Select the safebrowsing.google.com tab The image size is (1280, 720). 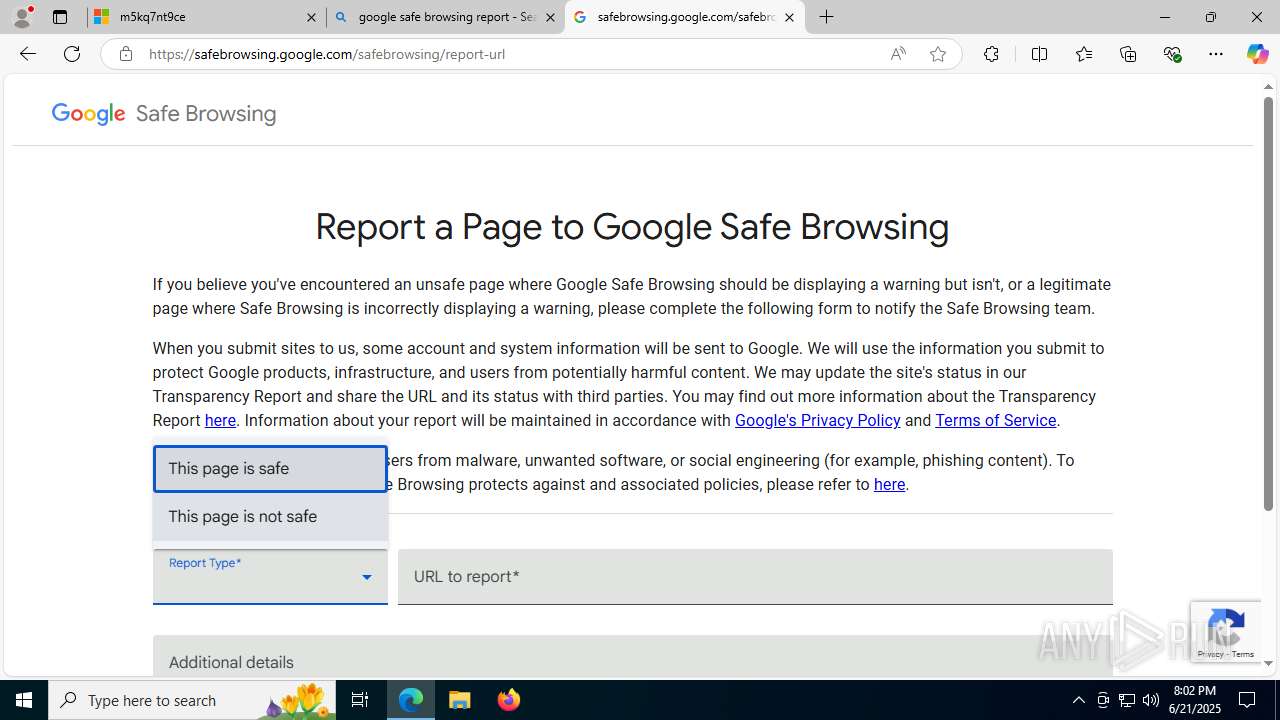(684, 17)
